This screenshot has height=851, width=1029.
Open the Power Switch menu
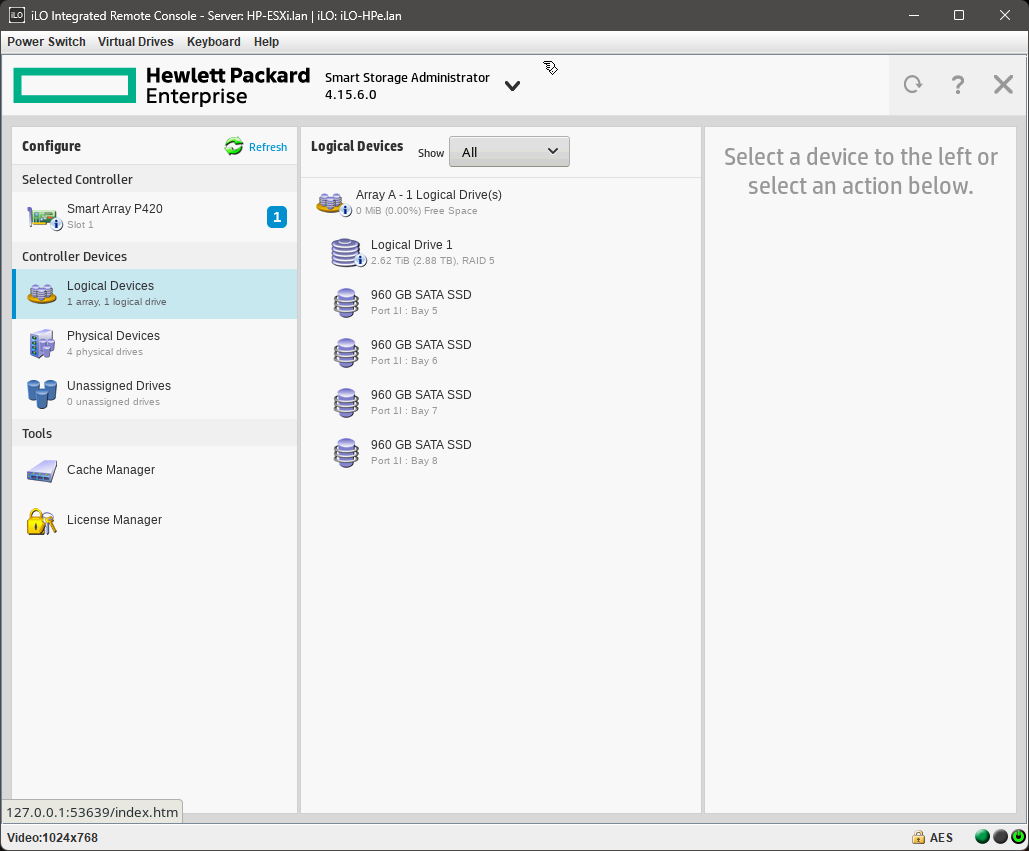[x=46, y=41]
